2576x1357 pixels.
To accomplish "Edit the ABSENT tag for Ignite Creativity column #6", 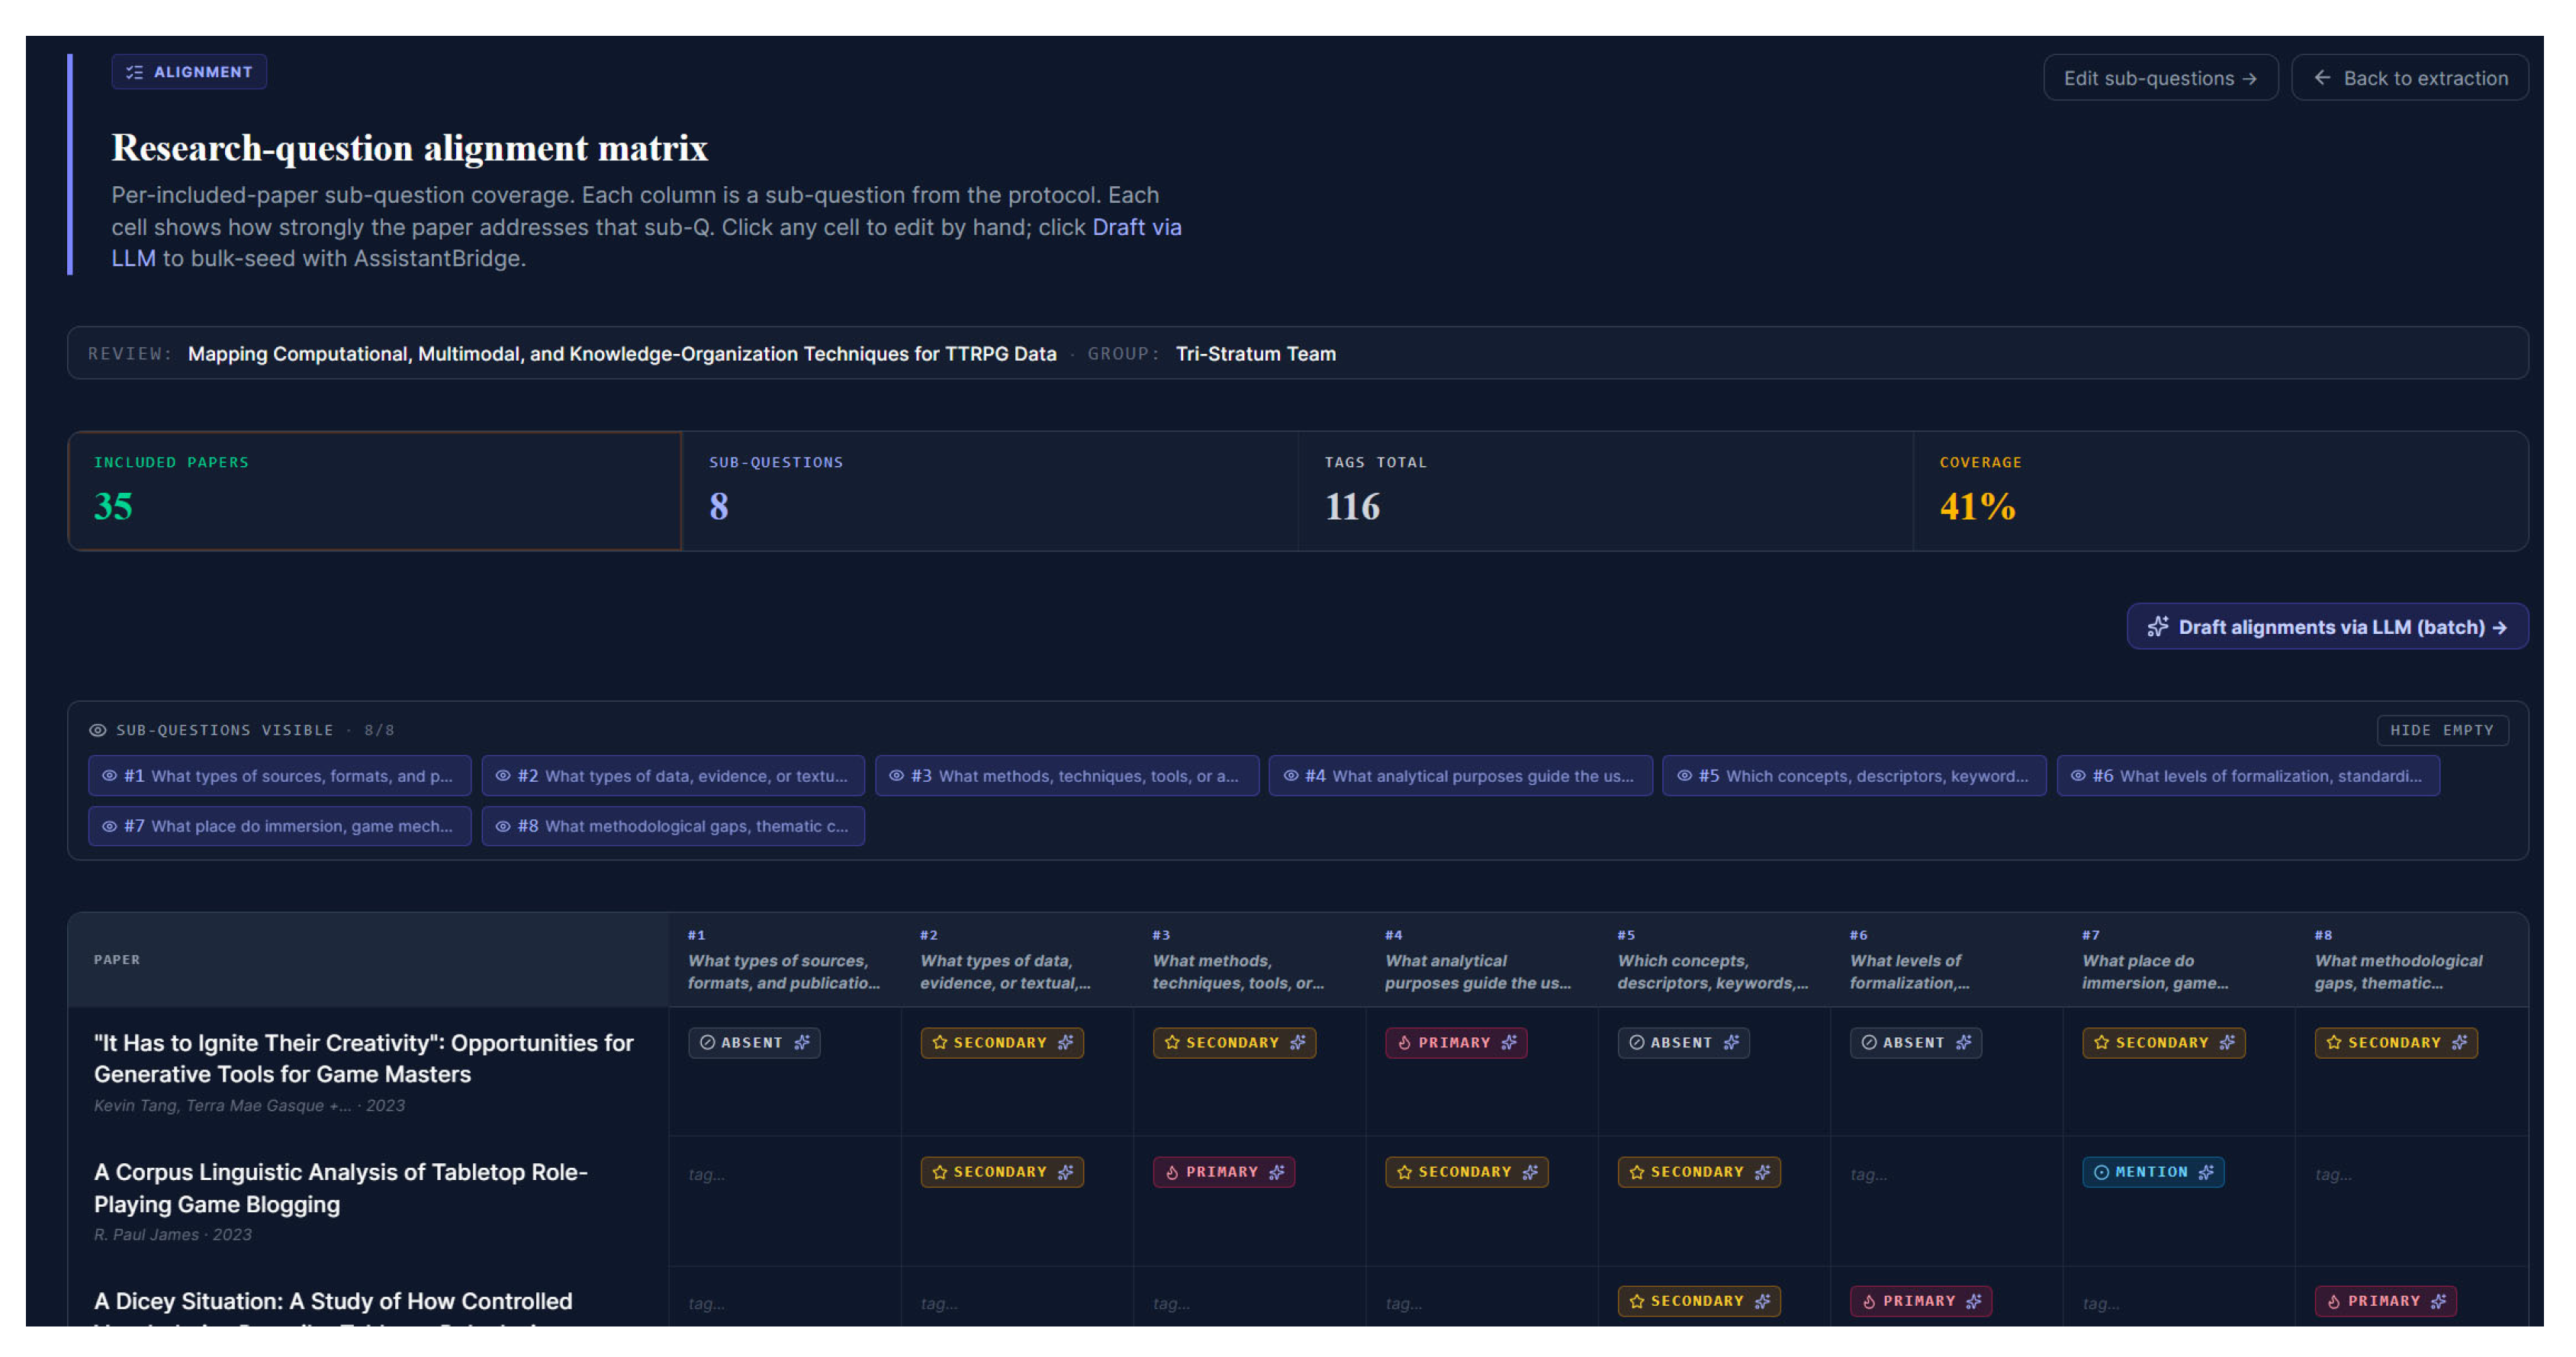I will (x=1916, y=1042).
